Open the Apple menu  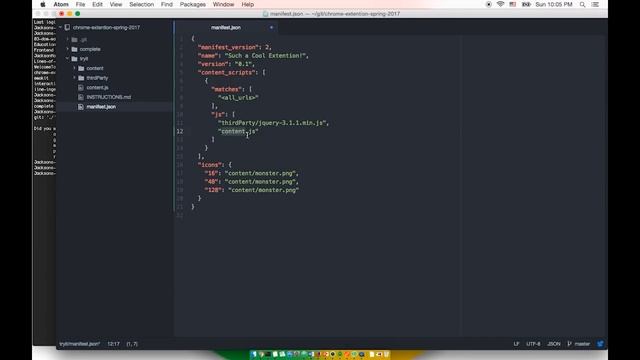[43, 4]
